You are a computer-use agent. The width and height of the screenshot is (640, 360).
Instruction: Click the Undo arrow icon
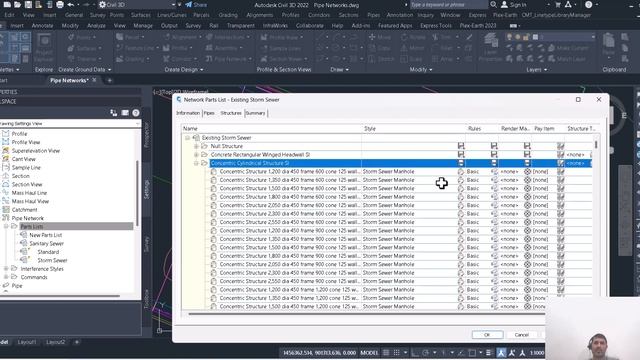coord(71,4)
